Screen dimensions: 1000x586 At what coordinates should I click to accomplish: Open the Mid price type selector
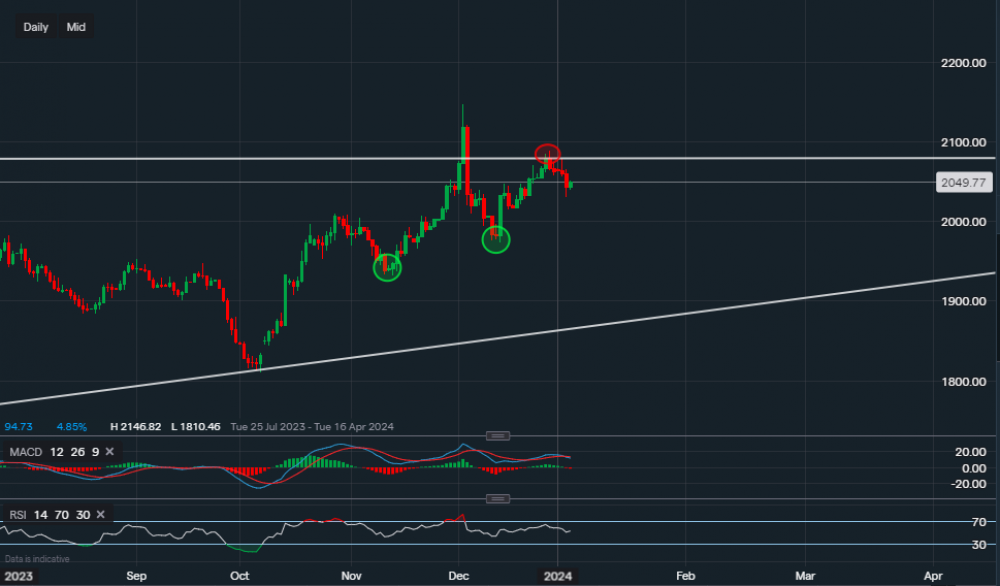click(76, 27)
